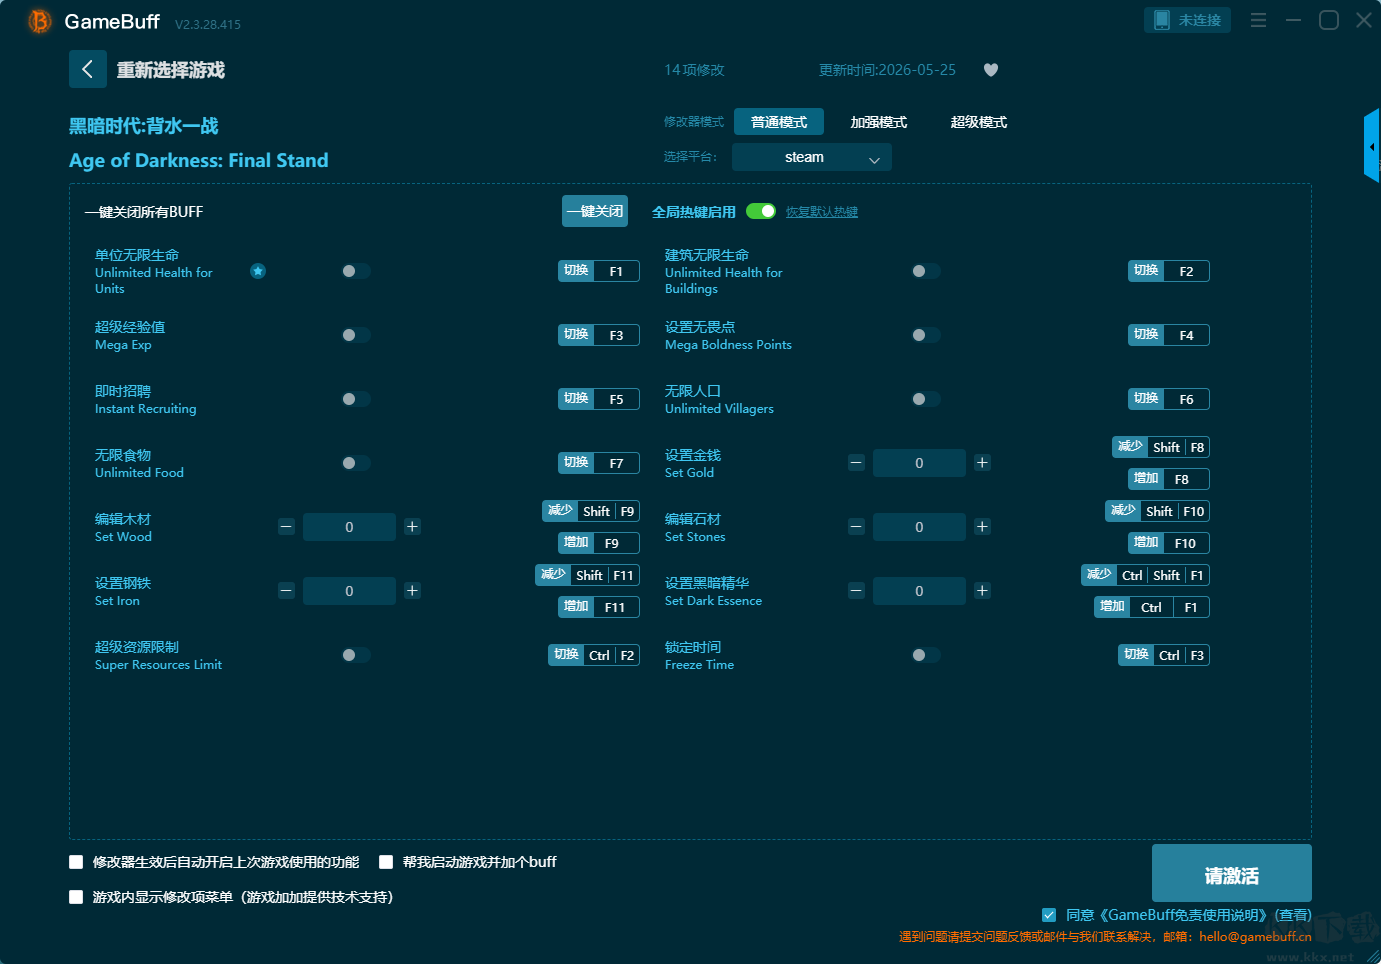Click the Set Stones value field
This screenshot has height=964, width=1381.
[919, 527]
